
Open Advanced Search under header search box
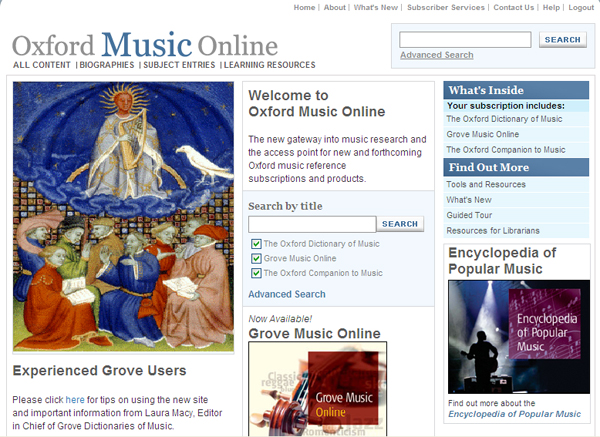coord(437,55)
